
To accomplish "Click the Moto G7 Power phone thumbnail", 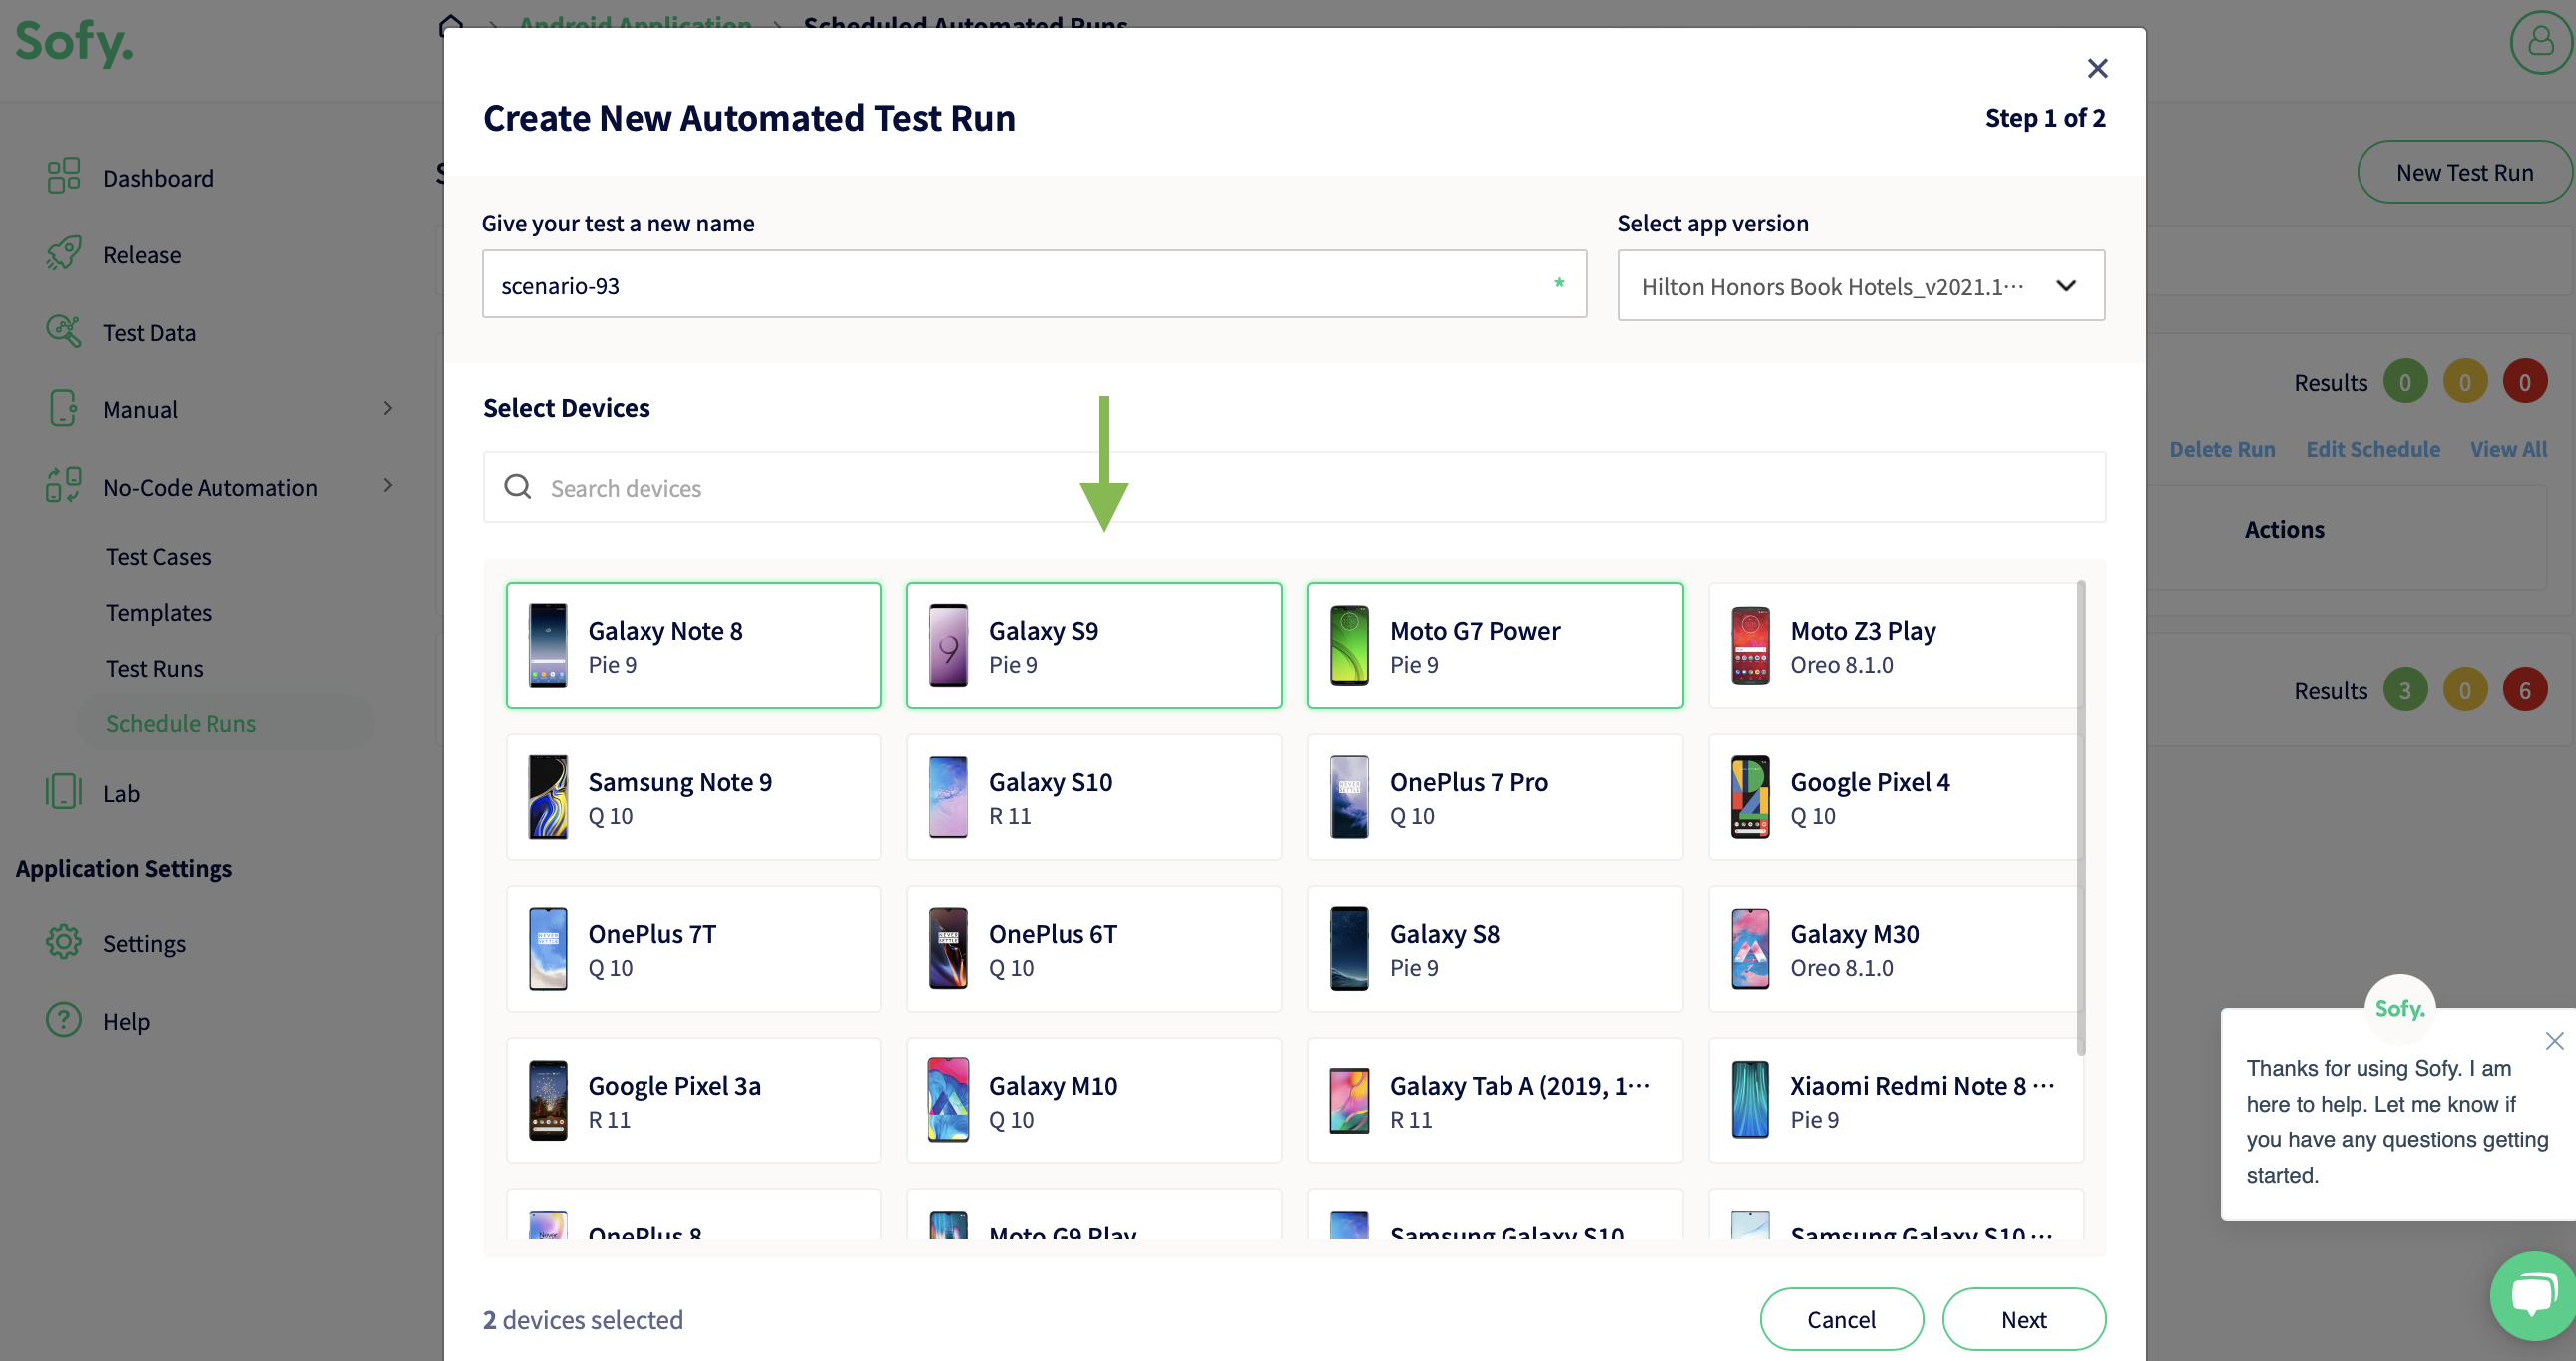I will 1349,645.
